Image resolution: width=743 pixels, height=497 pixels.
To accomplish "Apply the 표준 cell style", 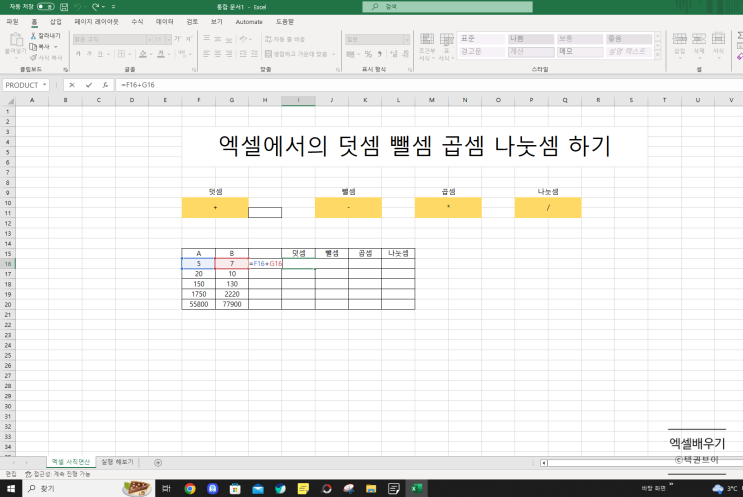I will click(x=481, y=39).
